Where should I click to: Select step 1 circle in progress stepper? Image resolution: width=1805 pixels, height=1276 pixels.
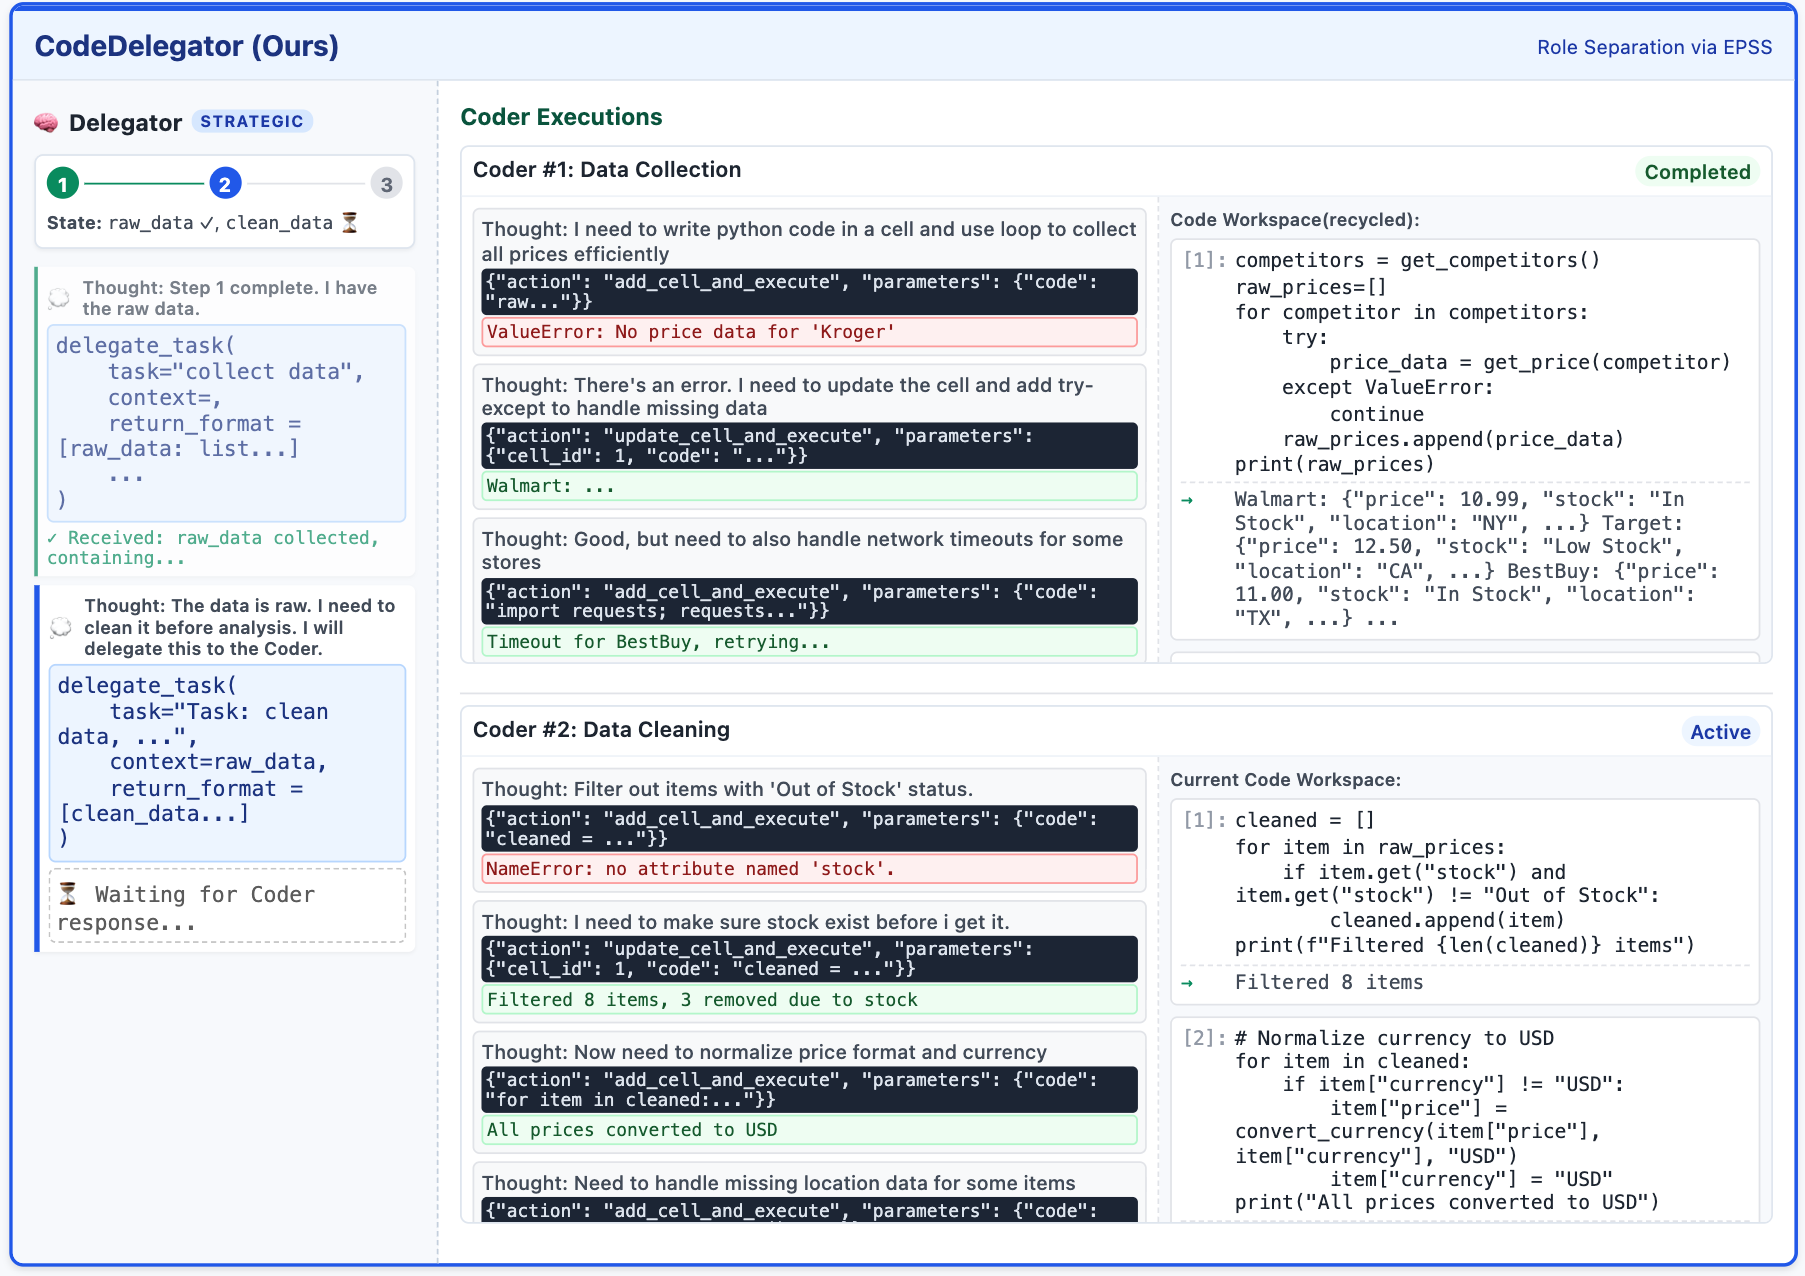point(63,184)
